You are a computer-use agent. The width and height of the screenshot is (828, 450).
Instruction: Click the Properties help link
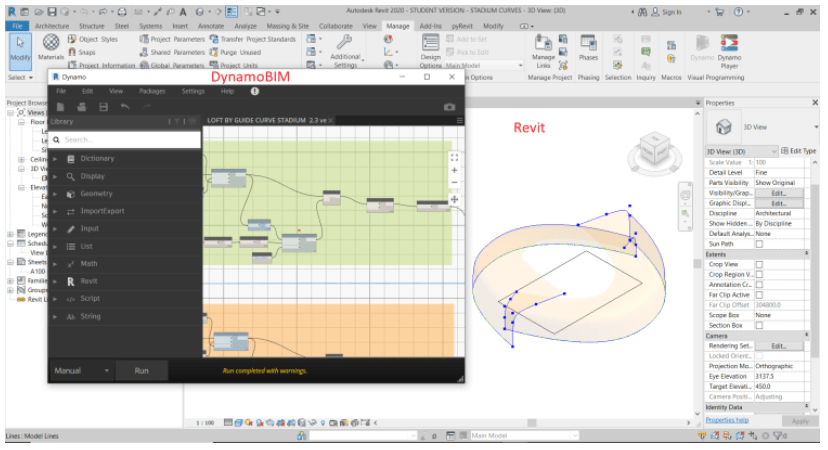[727, 421]
